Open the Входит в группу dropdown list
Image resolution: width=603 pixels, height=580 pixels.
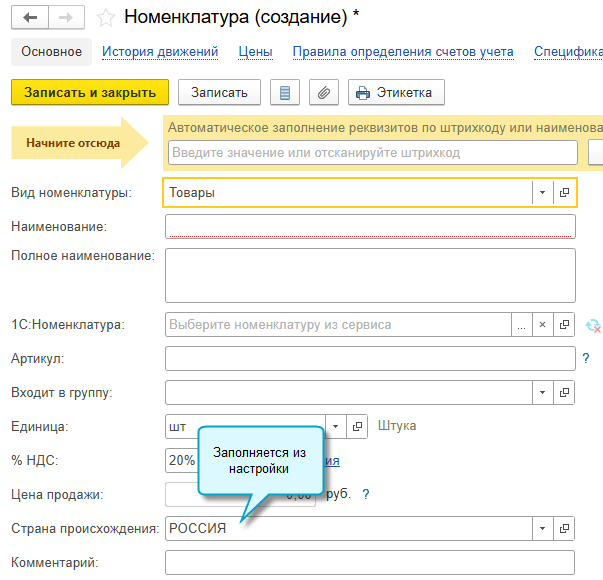point(542,392)
